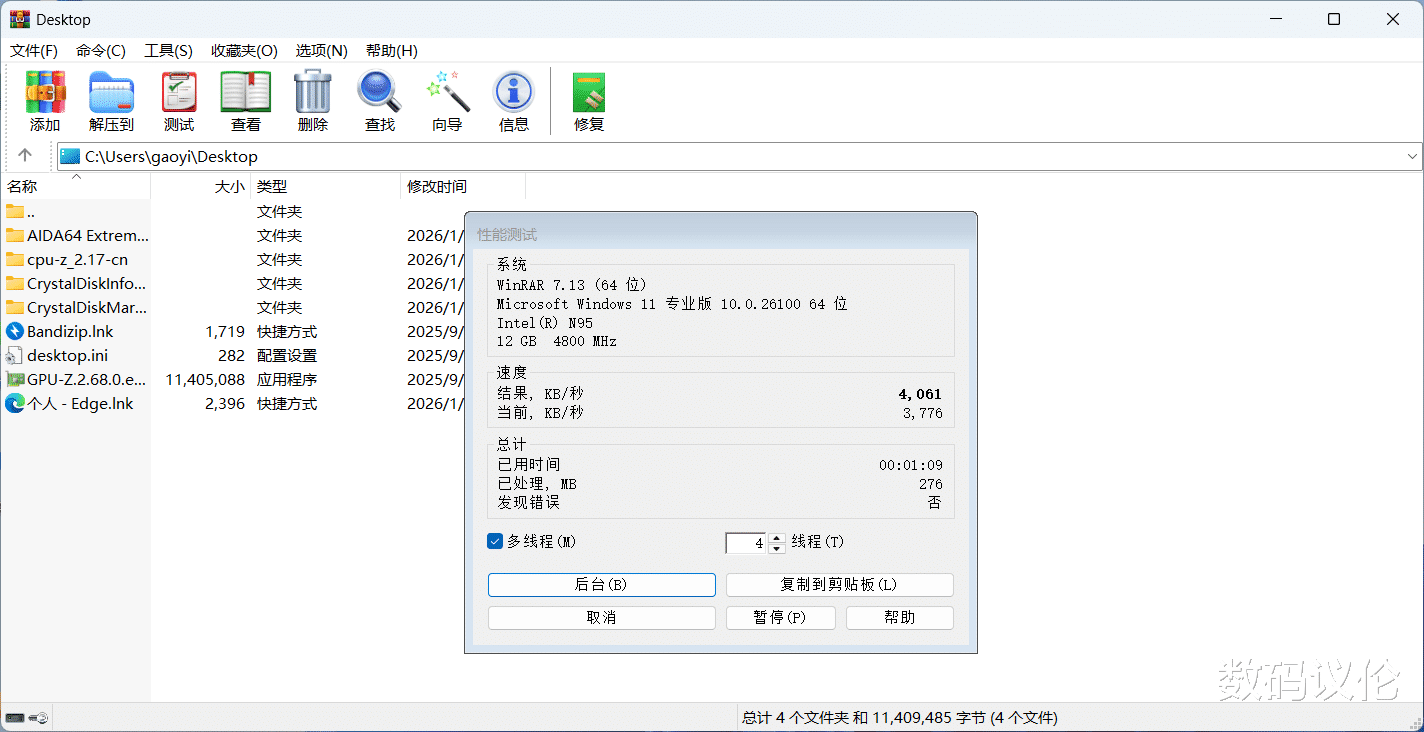Select the 个人 - Edge.lnk shortcut icon
Viewport: 1424px width, 732px height.
tap(14, 403)
